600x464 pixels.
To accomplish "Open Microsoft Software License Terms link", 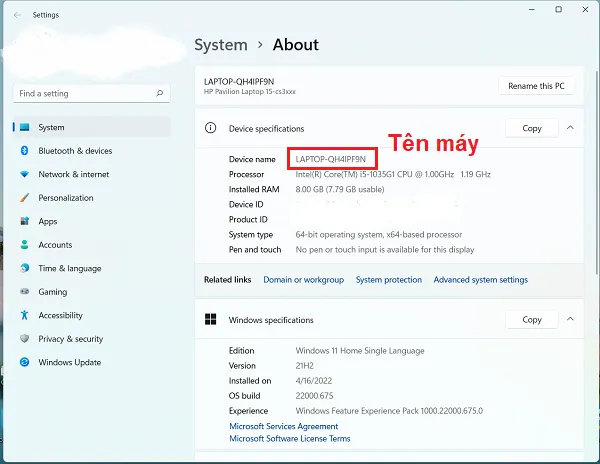I will (x=289, y=438).
